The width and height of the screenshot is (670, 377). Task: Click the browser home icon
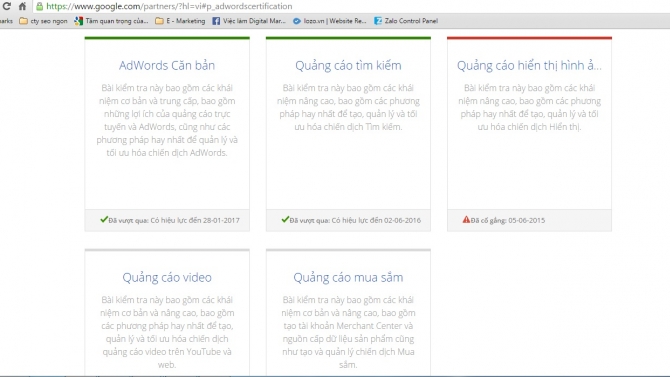coord(23,6)
